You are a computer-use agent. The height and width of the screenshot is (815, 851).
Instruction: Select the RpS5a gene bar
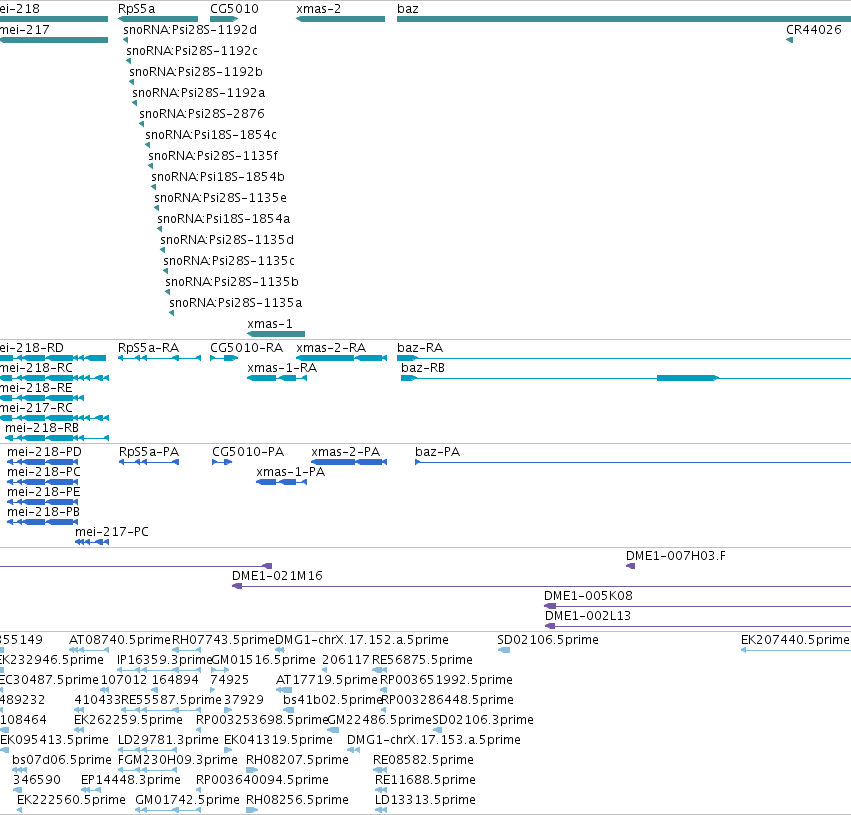(x=158, y=19)
